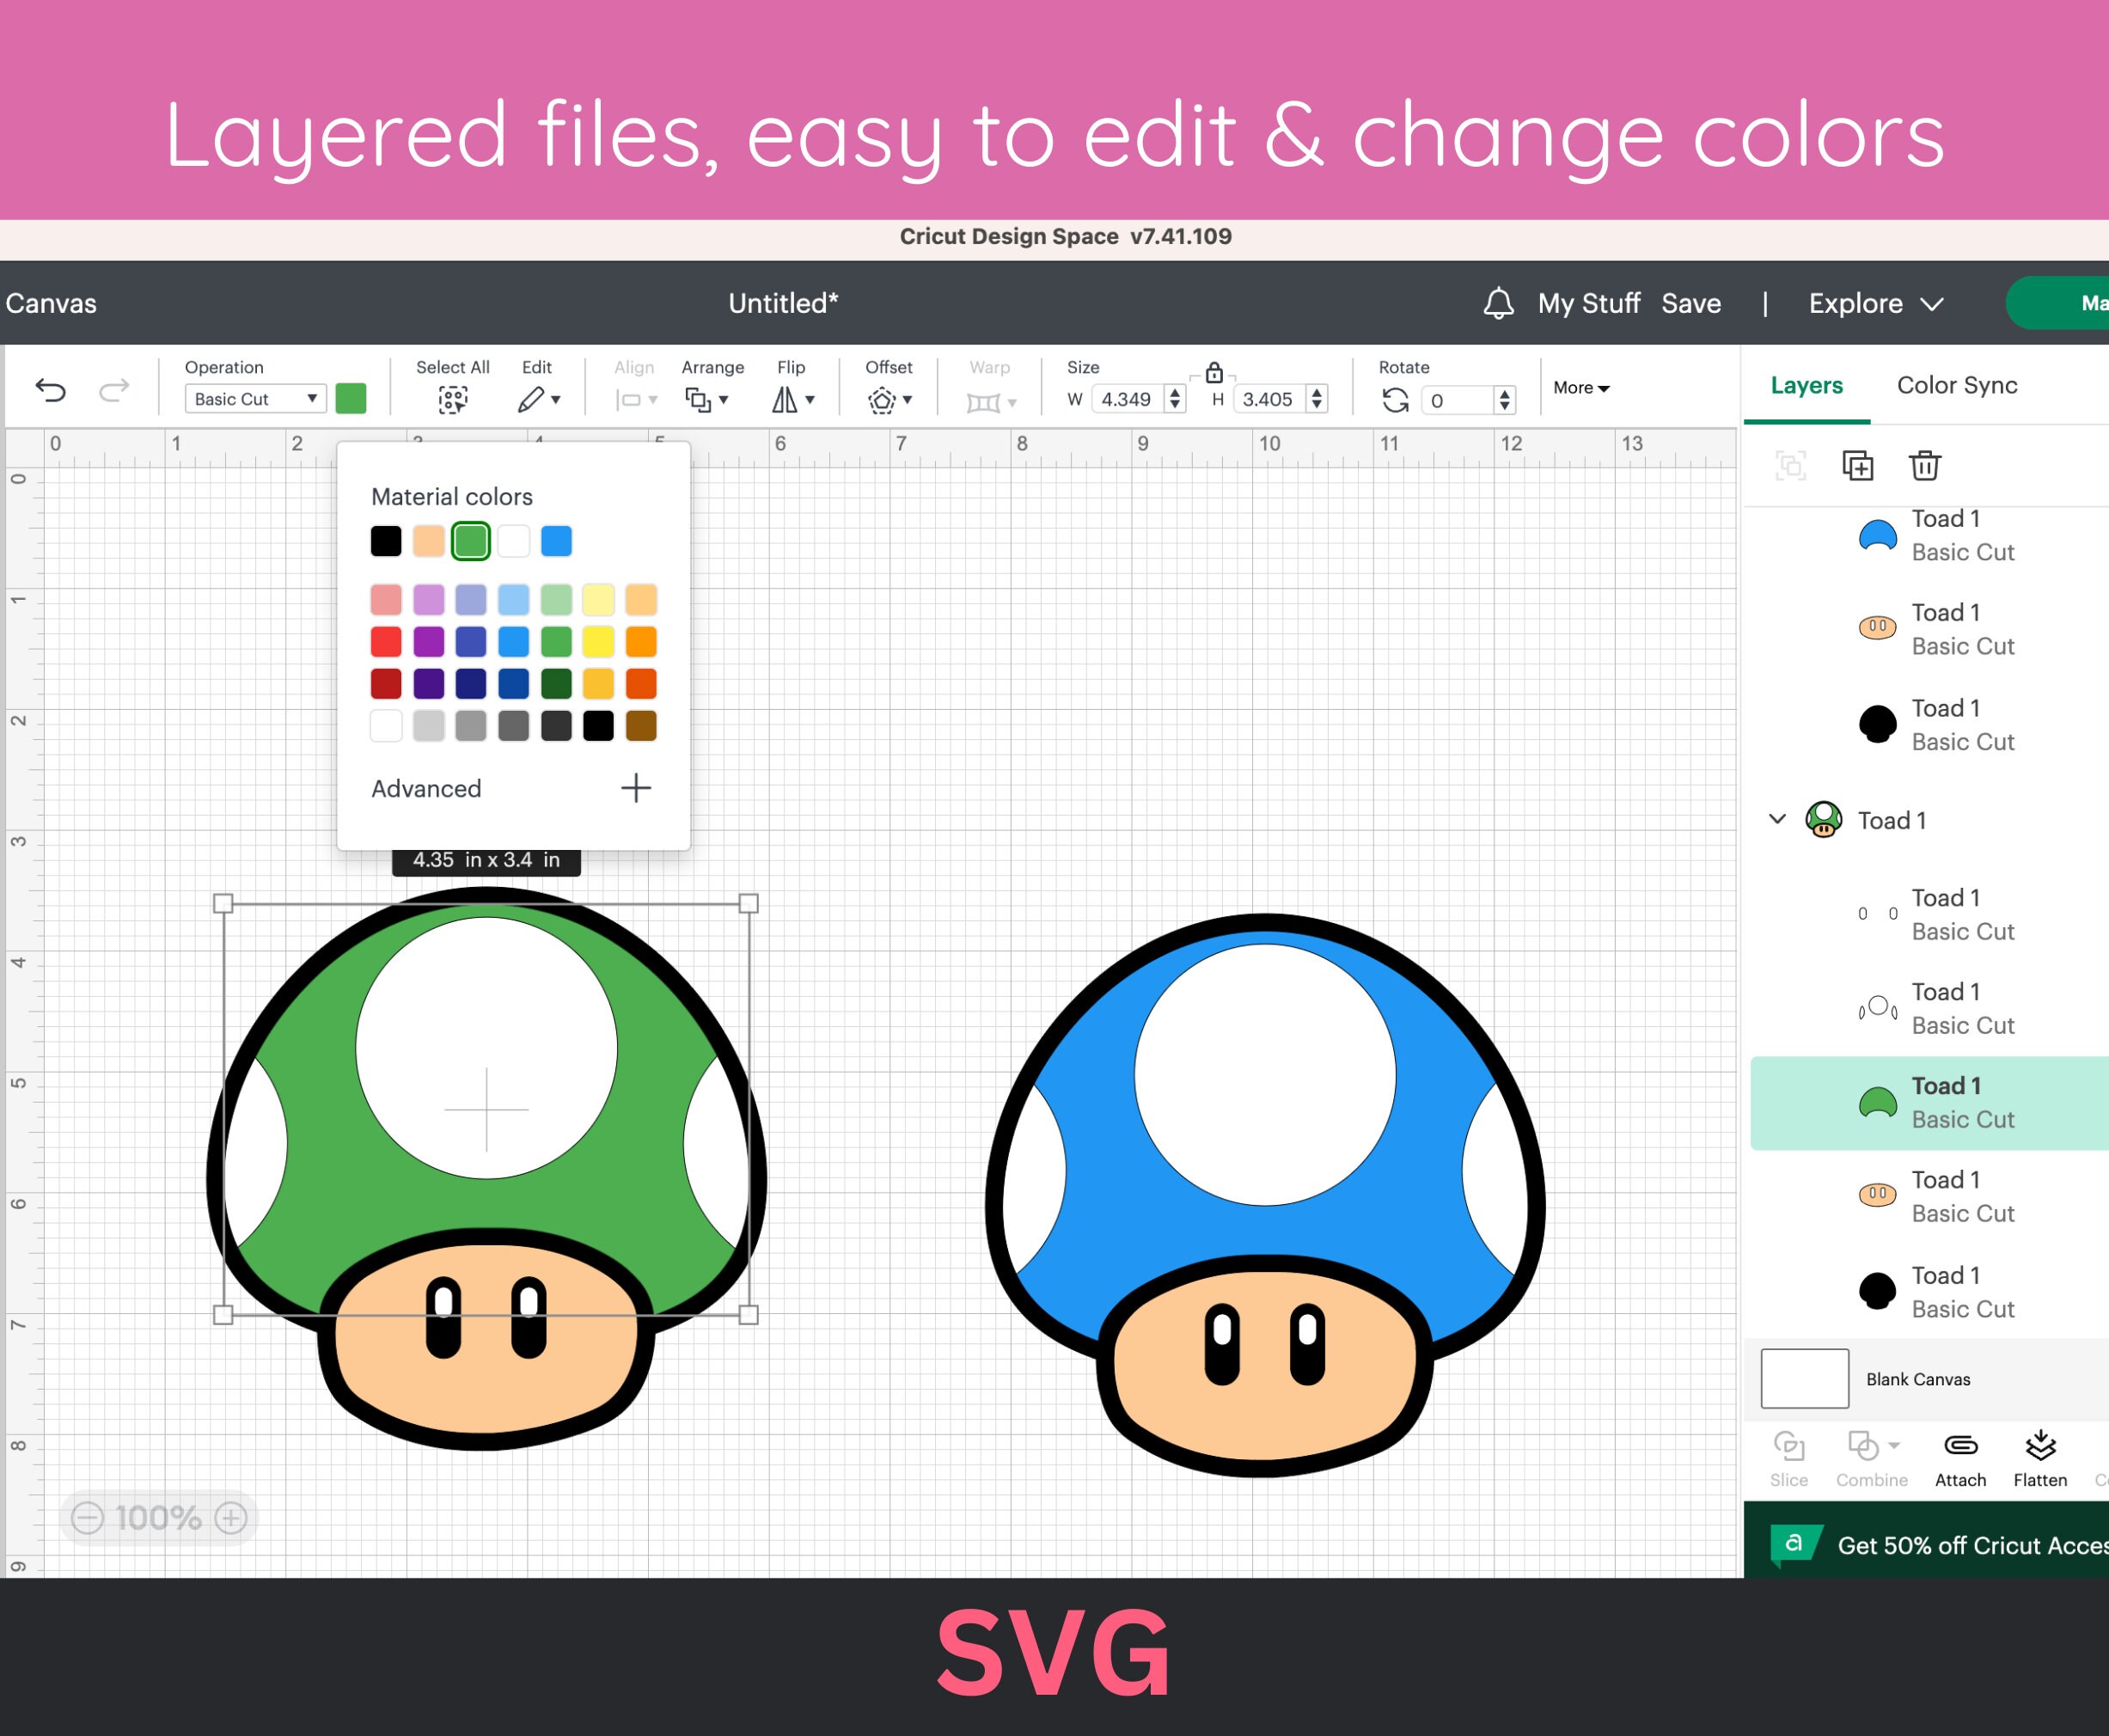2109x1736 pixels.
Task: Click the Flatten icon
Action: [x=2040, y=1447]
